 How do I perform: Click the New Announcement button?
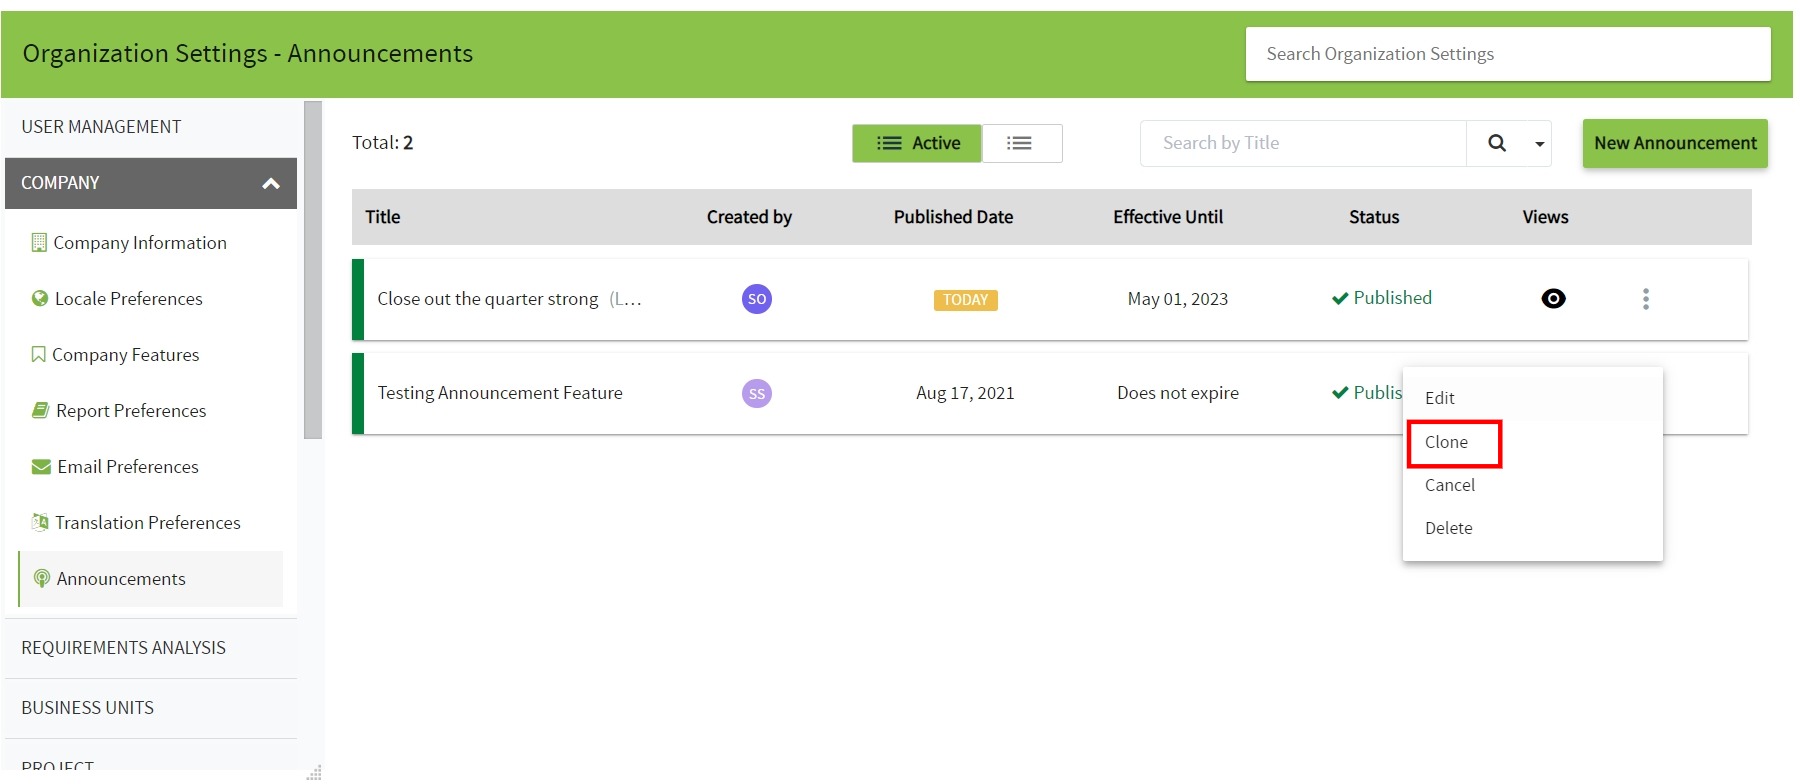[1675, 143]
